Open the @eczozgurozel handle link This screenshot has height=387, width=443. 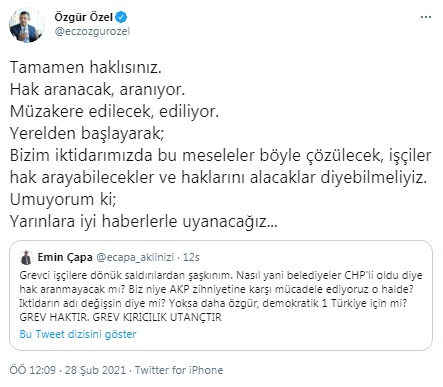(x=92, y=32)
